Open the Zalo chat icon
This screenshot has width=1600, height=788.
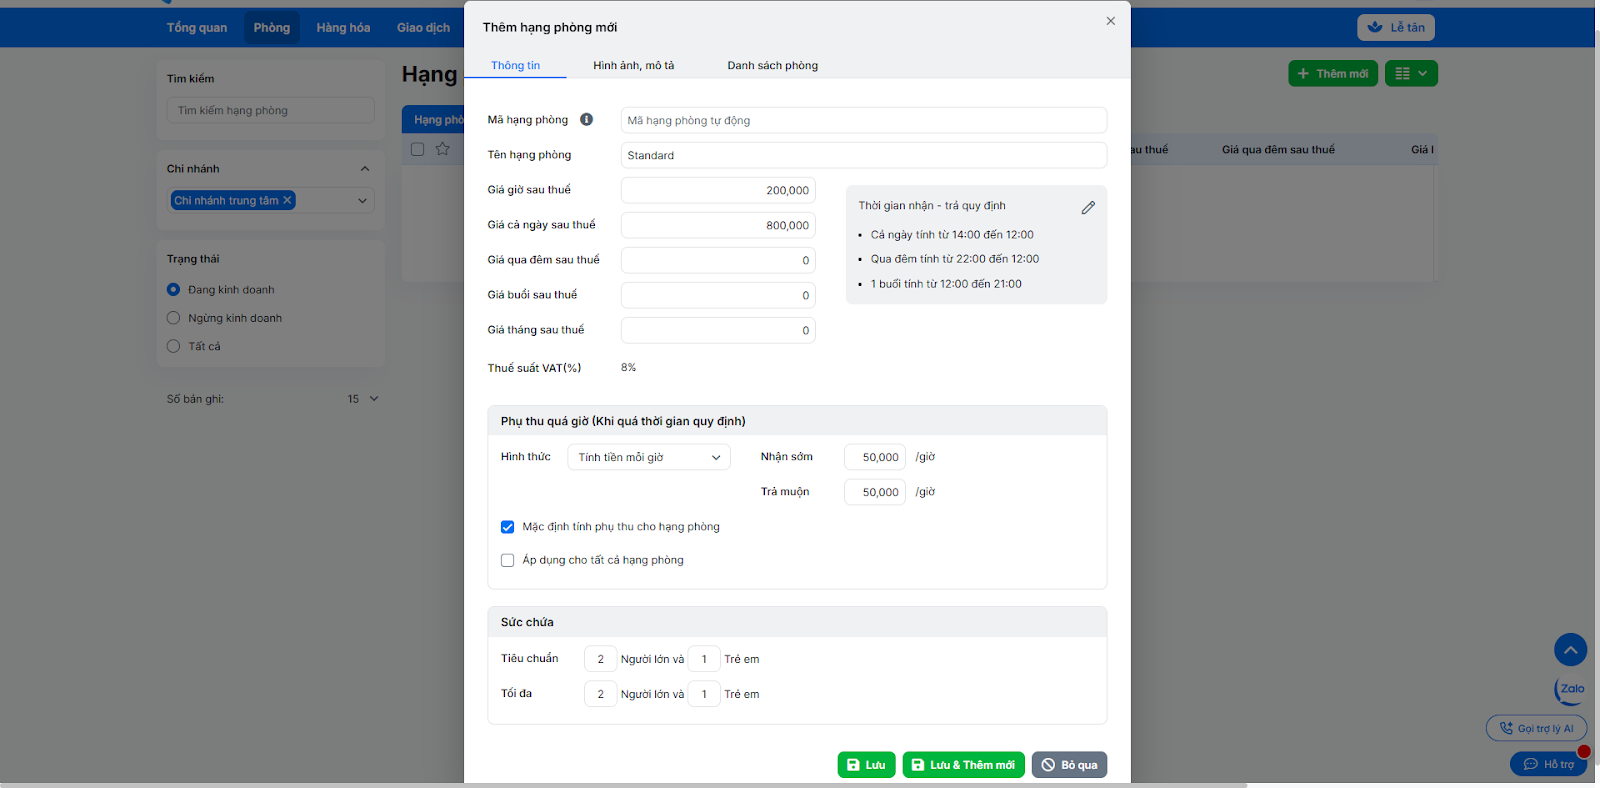point(1571,689)
